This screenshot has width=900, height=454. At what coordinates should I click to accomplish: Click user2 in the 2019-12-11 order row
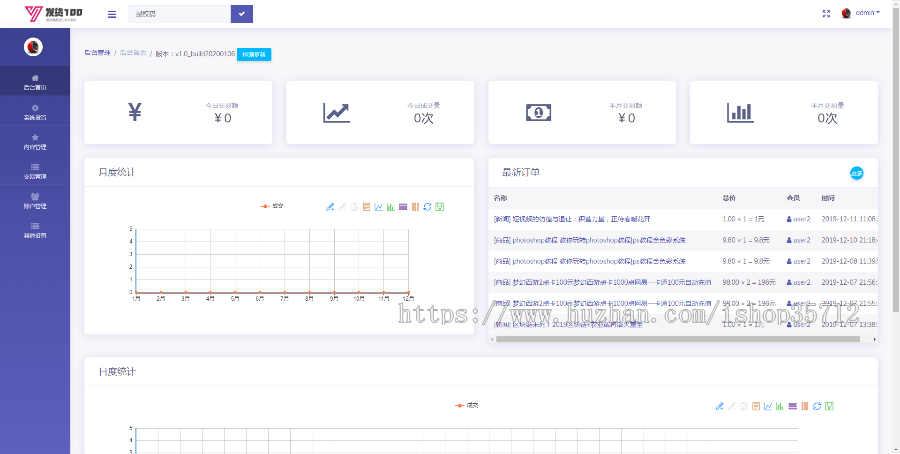click(798, 219)
